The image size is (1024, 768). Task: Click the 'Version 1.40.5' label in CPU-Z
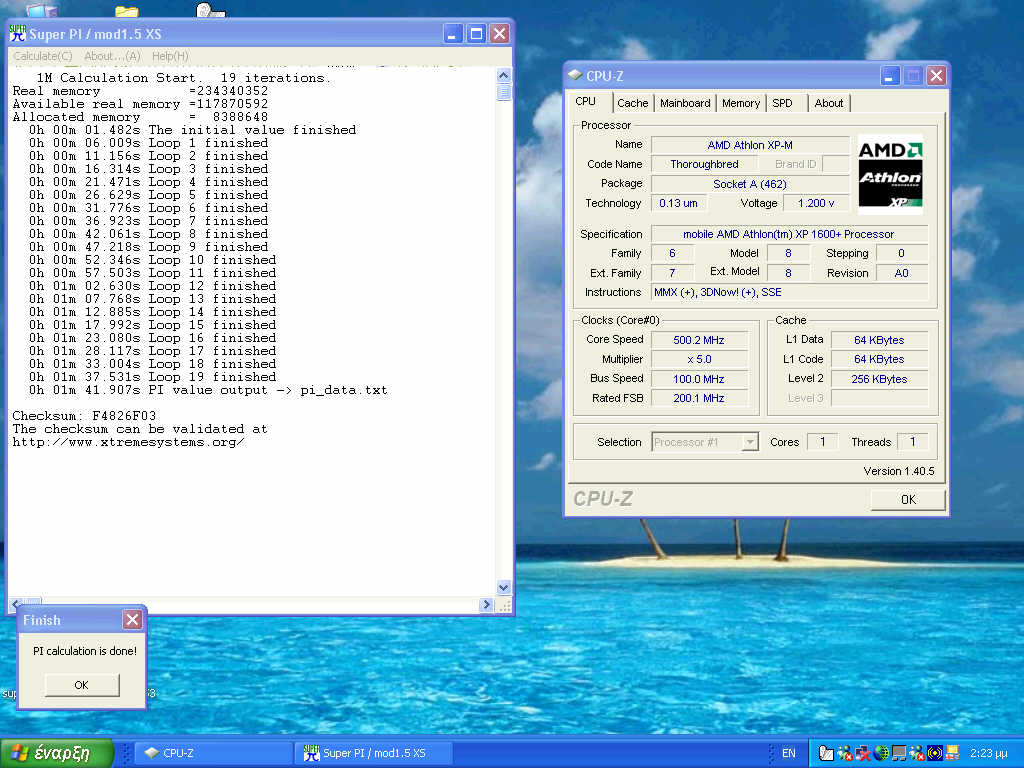tap(899, 471)
